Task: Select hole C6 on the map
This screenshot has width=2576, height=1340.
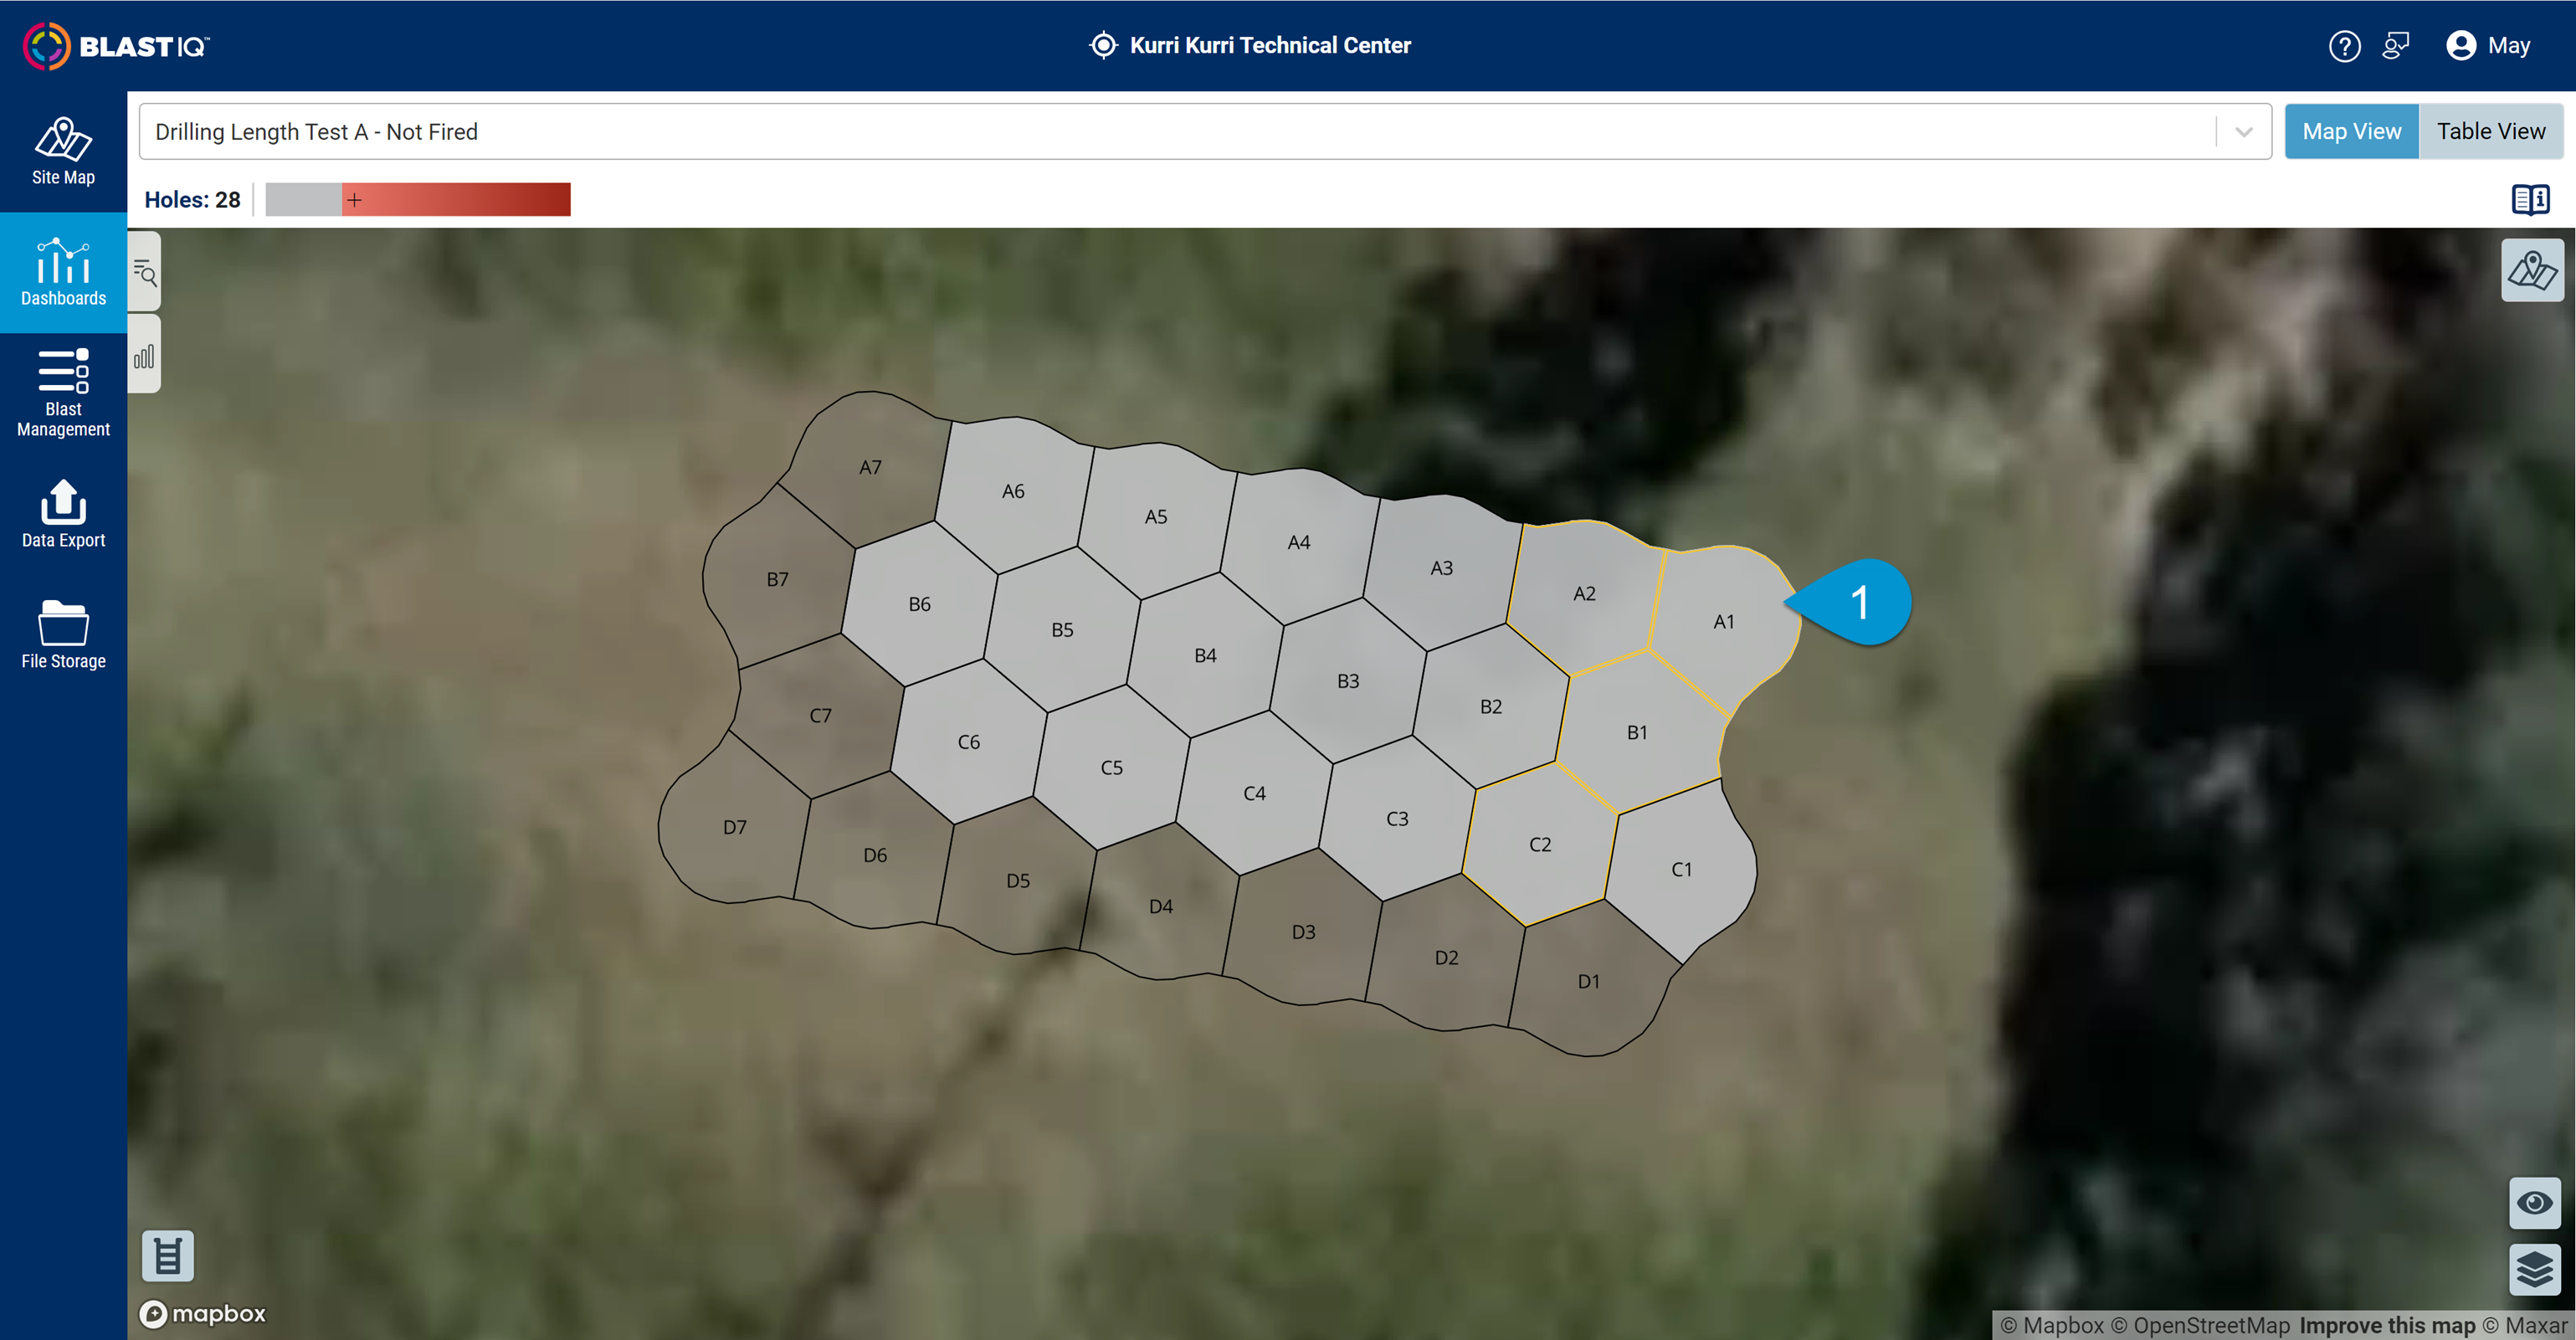Action: pyautogui.click(x=968, y=742)
